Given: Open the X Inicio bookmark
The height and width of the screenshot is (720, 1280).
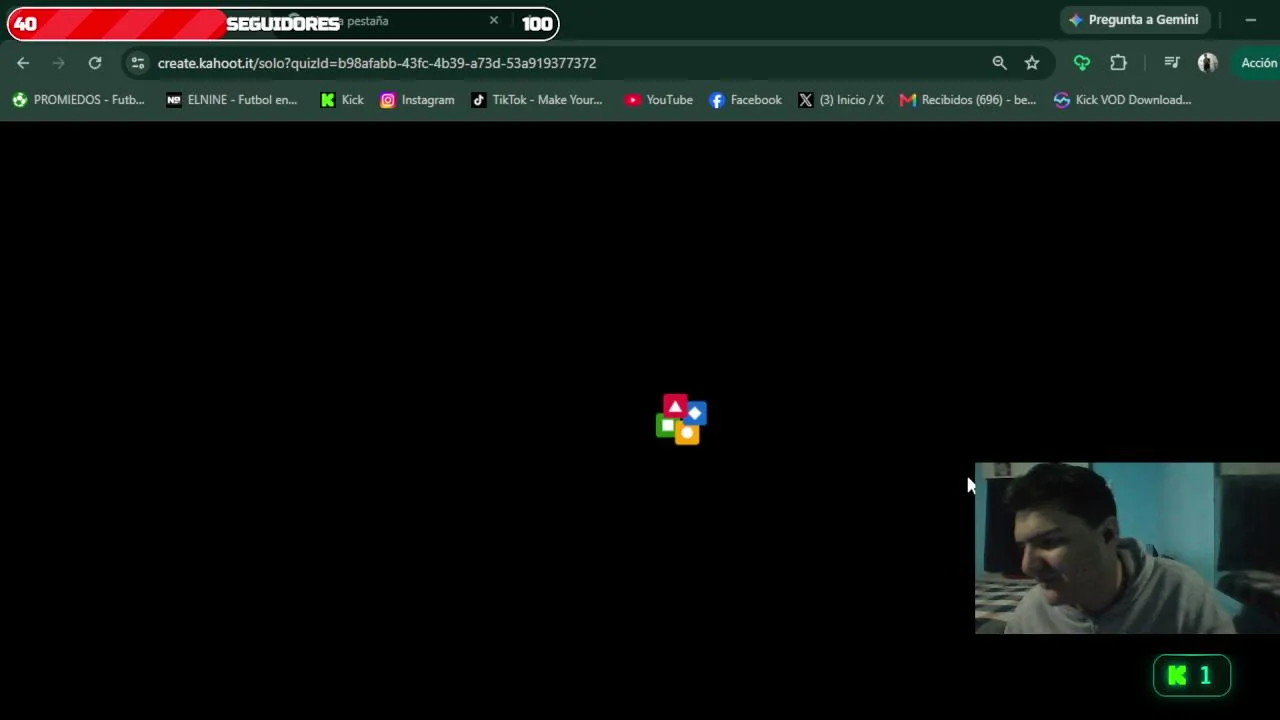Looking at the screenshot, I should (x=841, y=100).
